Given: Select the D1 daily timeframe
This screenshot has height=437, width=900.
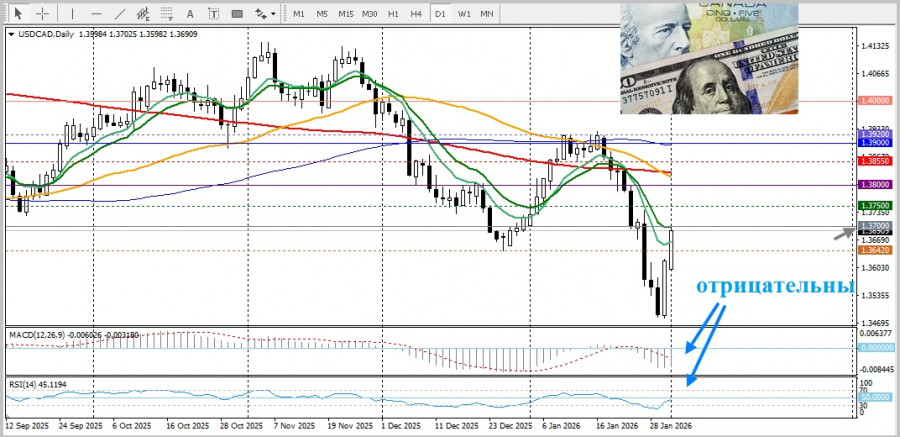Looking at the screenshot, I should coord(440,14).
